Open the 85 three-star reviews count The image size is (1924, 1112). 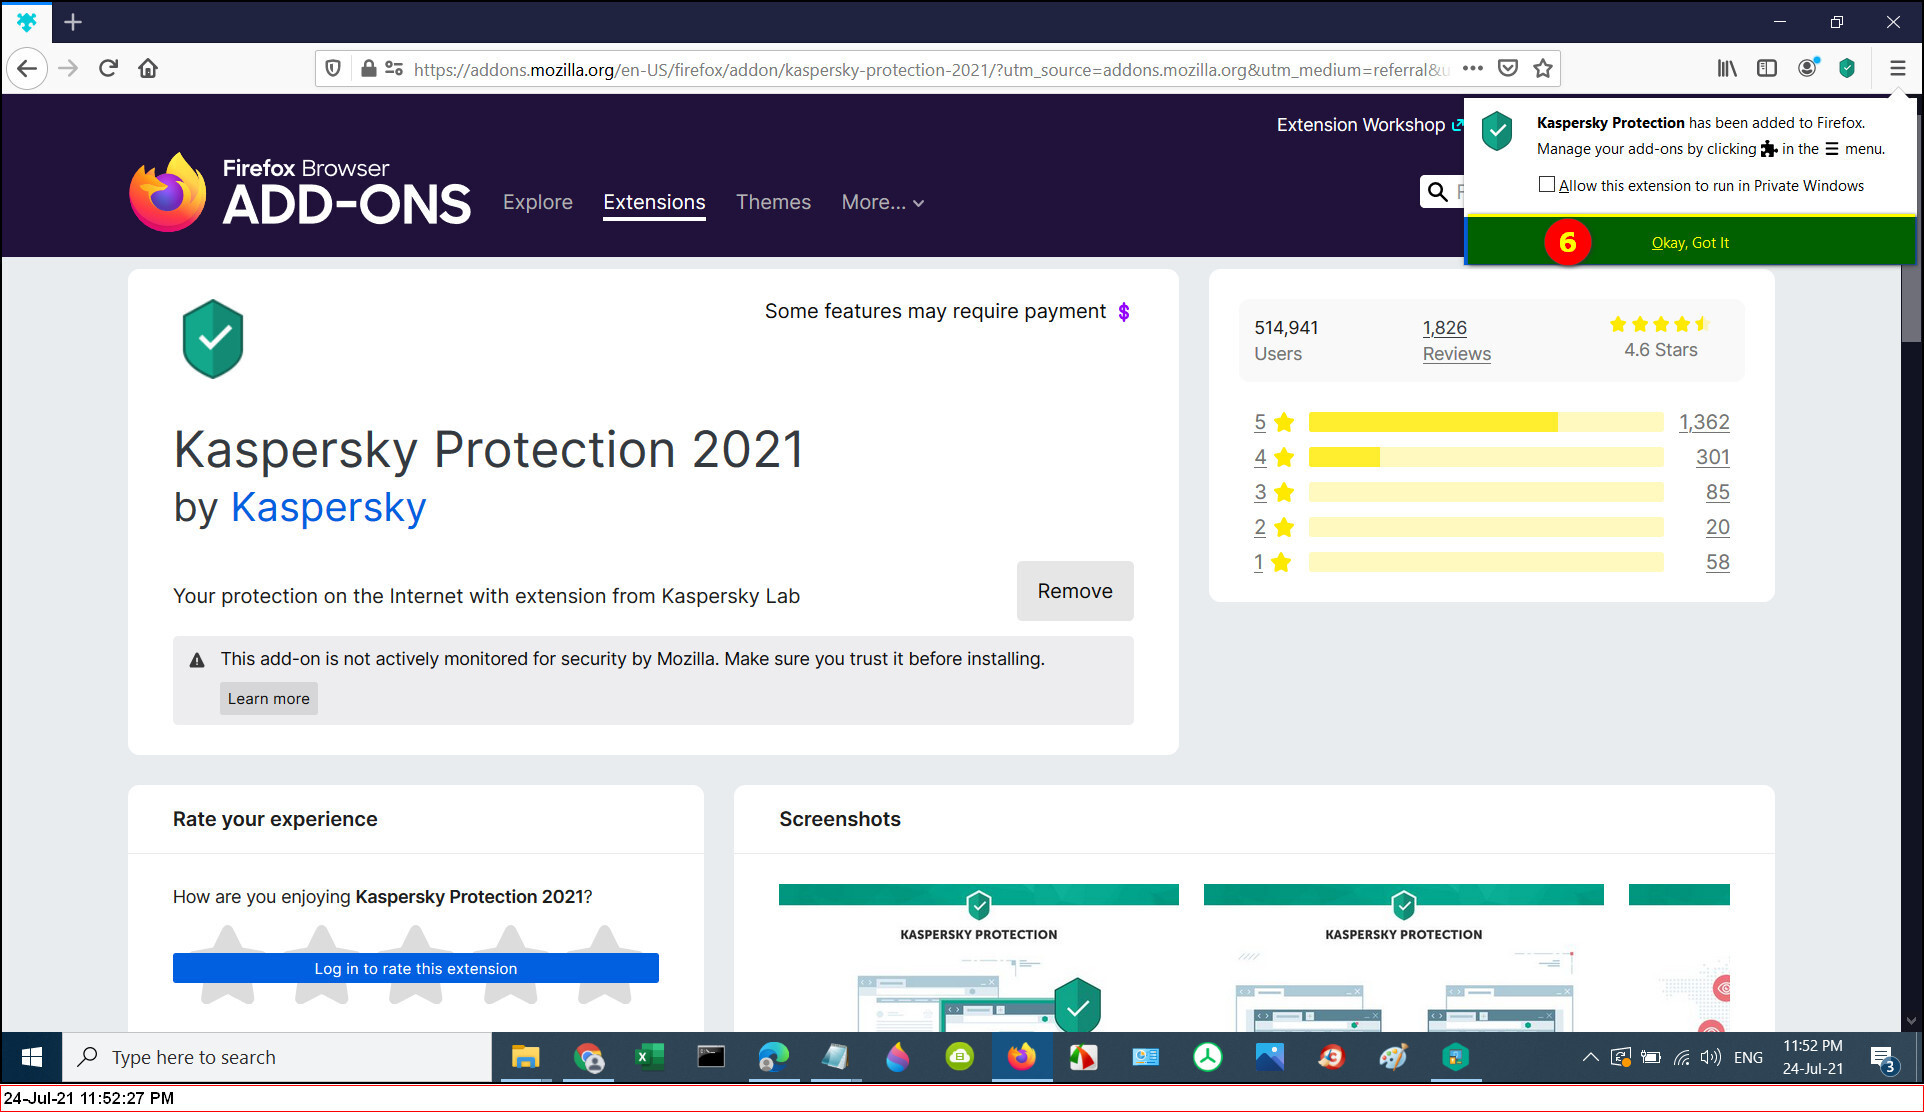click(1718, 492)
